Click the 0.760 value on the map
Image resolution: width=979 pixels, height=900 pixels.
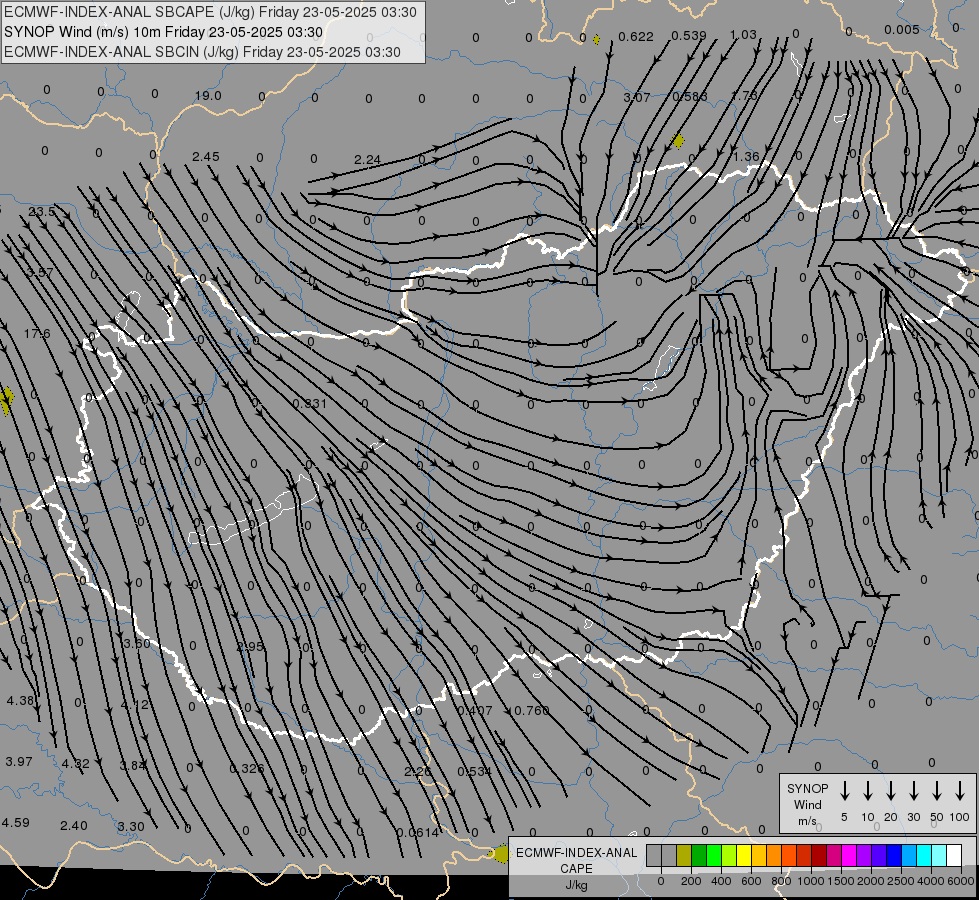(531, 710)
